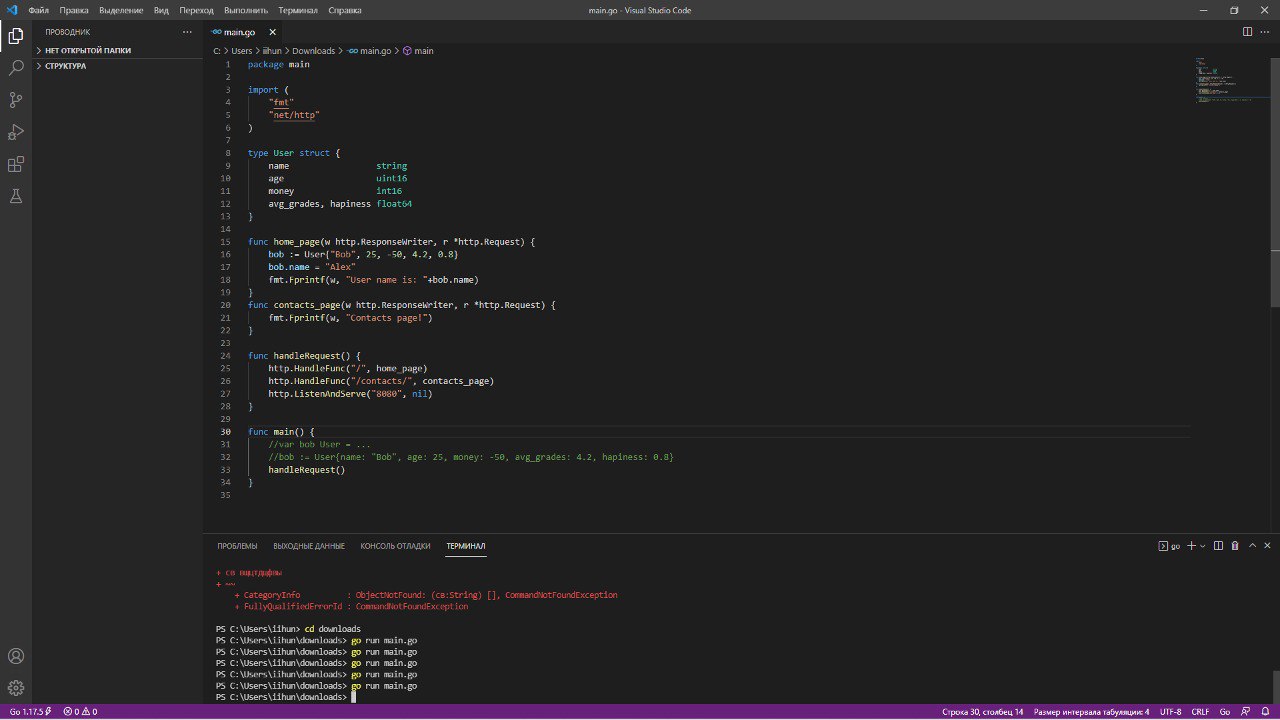This screenshot has height=720, width=1280.
Task: Open the Extensions view
Action: point(16,164)
